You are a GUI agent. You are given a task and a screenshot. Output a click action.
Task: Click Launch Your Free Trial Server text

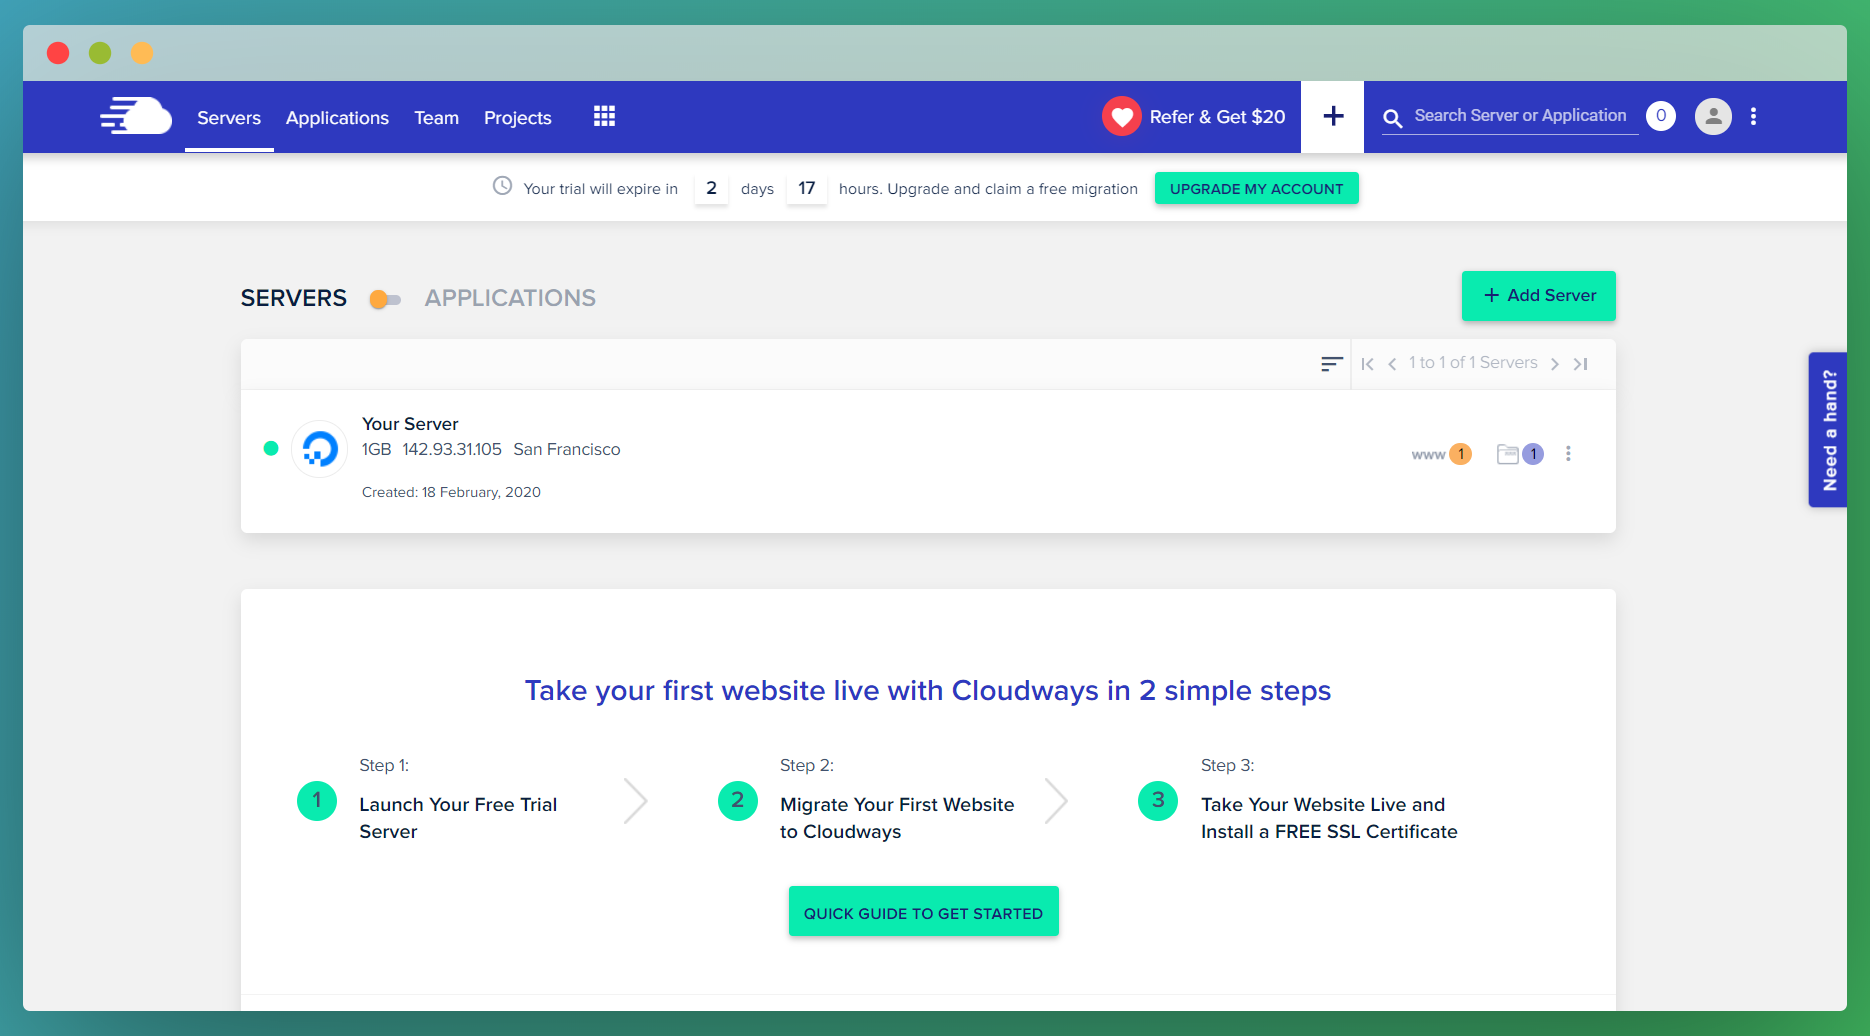point(458,818)
